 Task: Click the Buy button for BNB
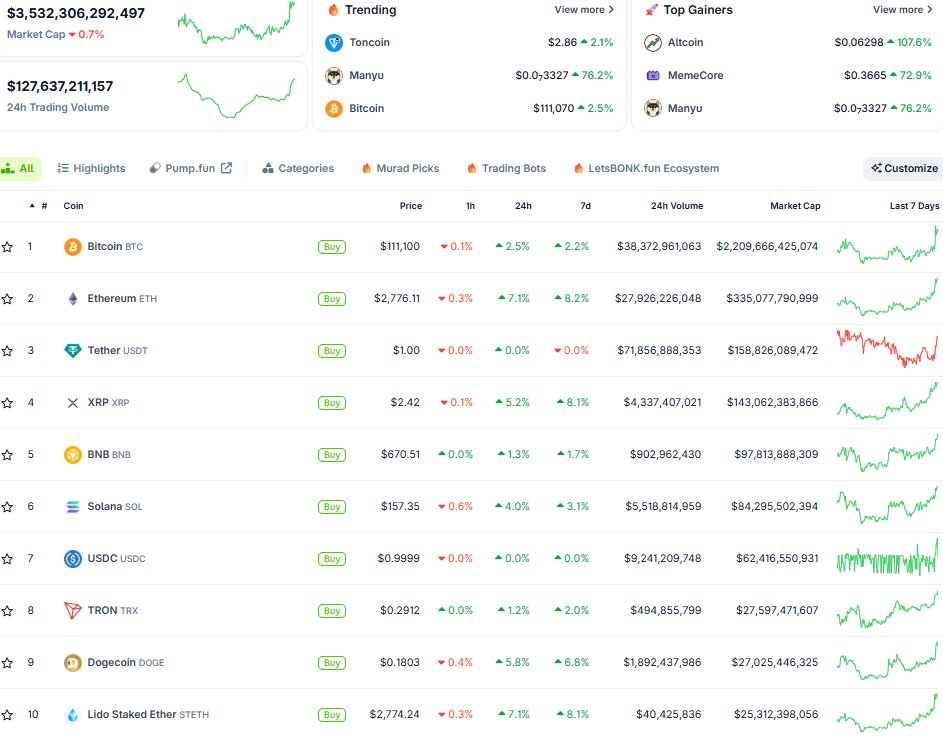[331, 454]
